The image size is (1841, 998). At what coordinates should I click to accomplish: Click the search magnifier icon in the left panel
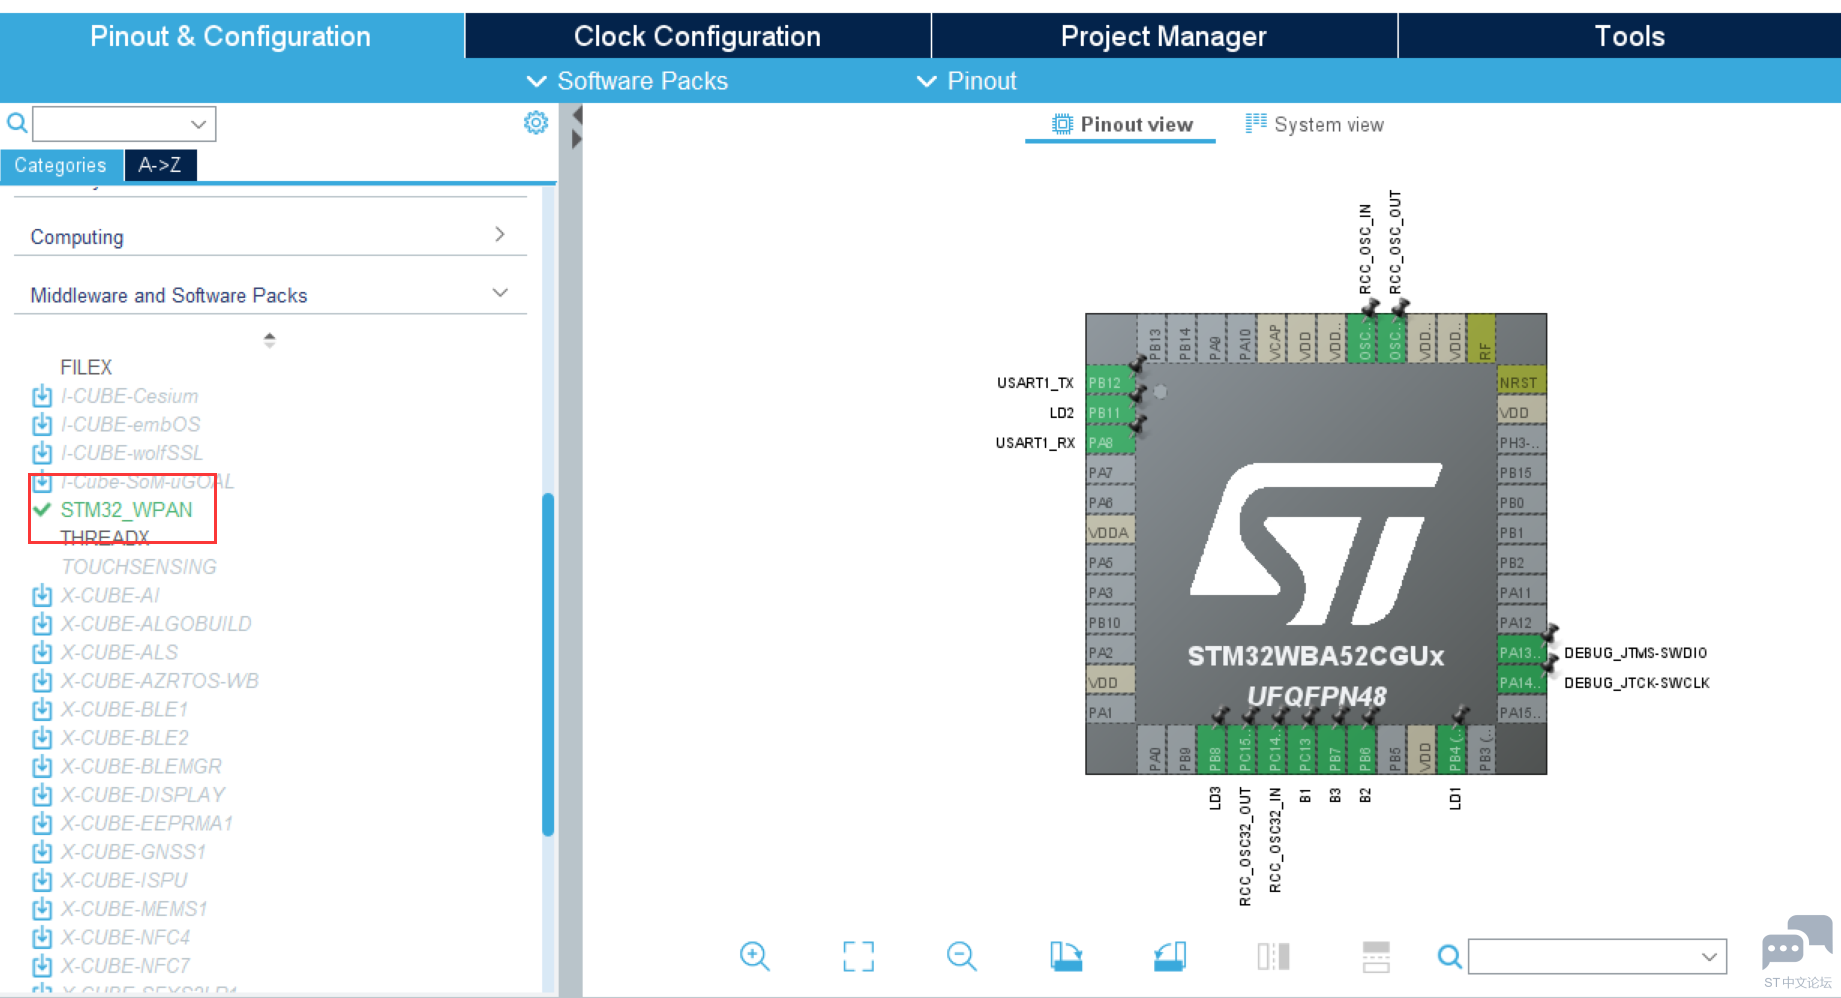pos(17,123)
